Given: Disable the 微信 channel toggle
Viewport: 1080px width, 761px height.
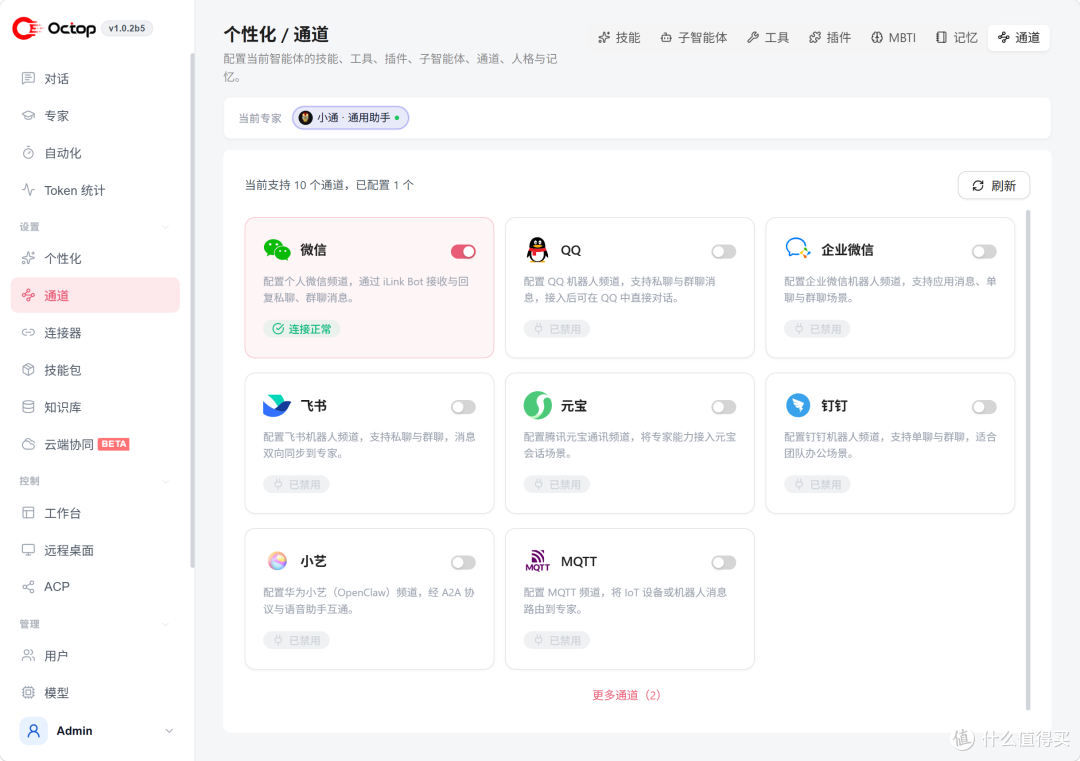Looking at the screenshot, I should tap(464, 251).
